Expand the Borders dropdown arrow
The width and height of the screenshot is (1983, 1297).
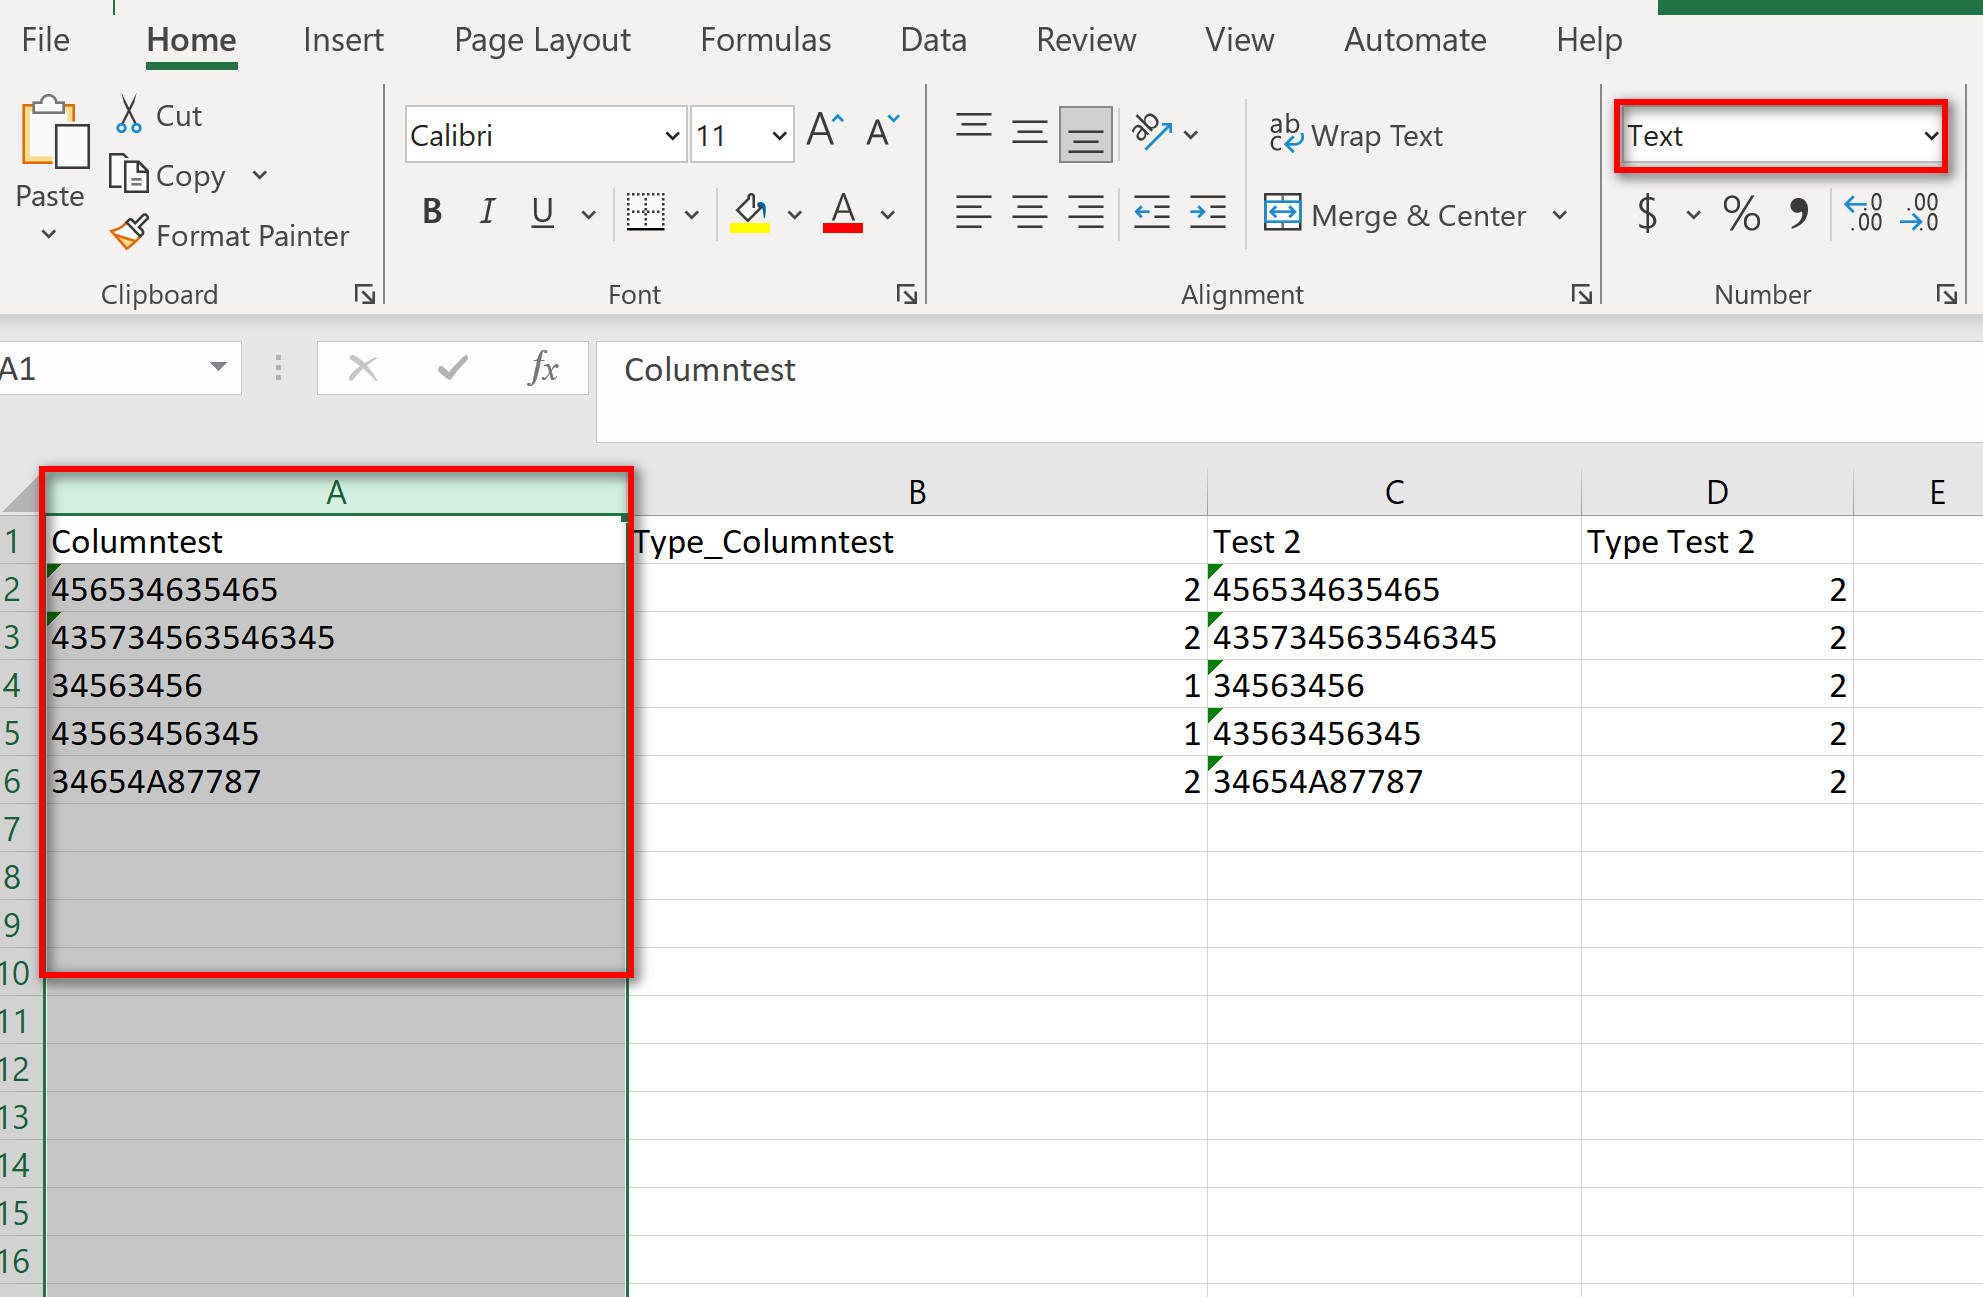(x=692, y=214)
